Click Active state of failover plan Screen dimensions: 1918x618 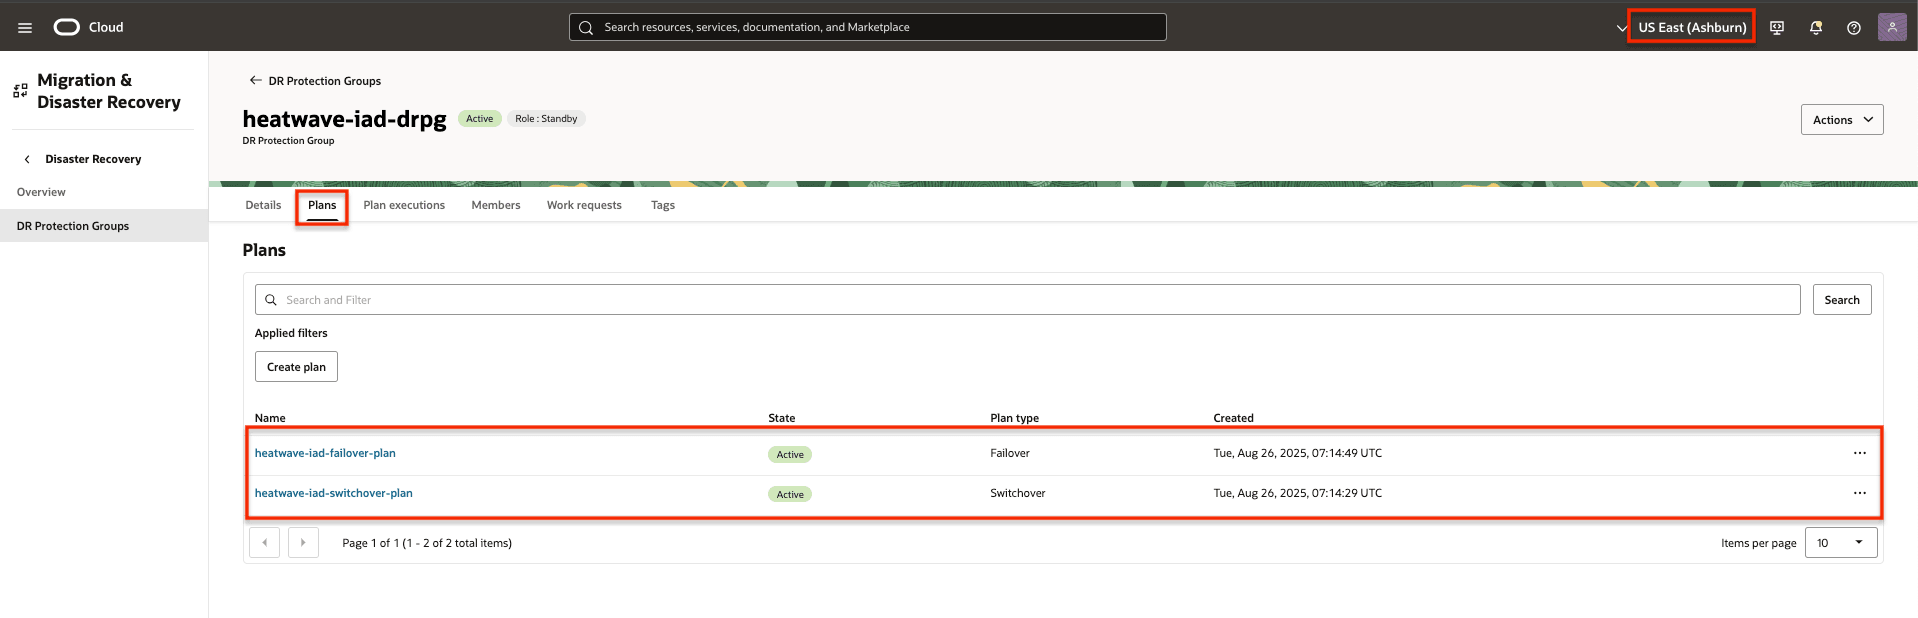pos(790,454)
